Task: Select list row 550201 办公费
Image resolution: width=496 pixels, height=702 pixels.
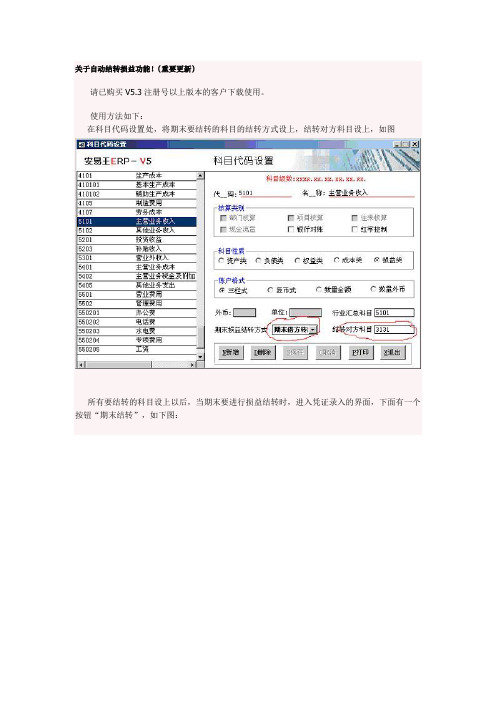Action: tap(137, 313)
